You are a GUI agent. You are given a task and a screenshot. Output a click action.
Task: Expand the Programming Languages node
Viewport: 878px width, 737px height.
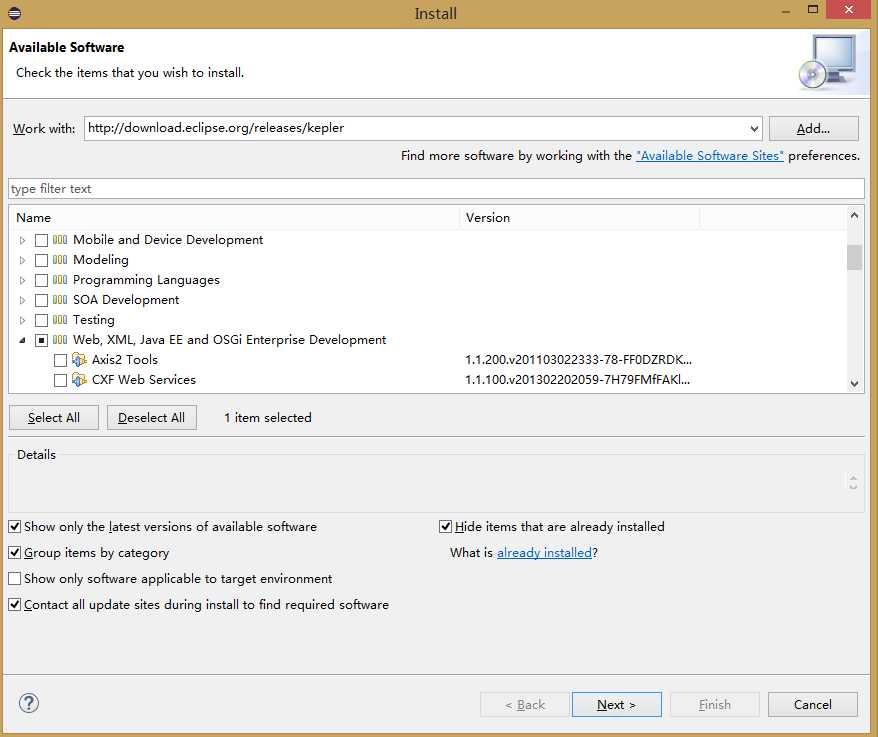(x=22, y=280)
